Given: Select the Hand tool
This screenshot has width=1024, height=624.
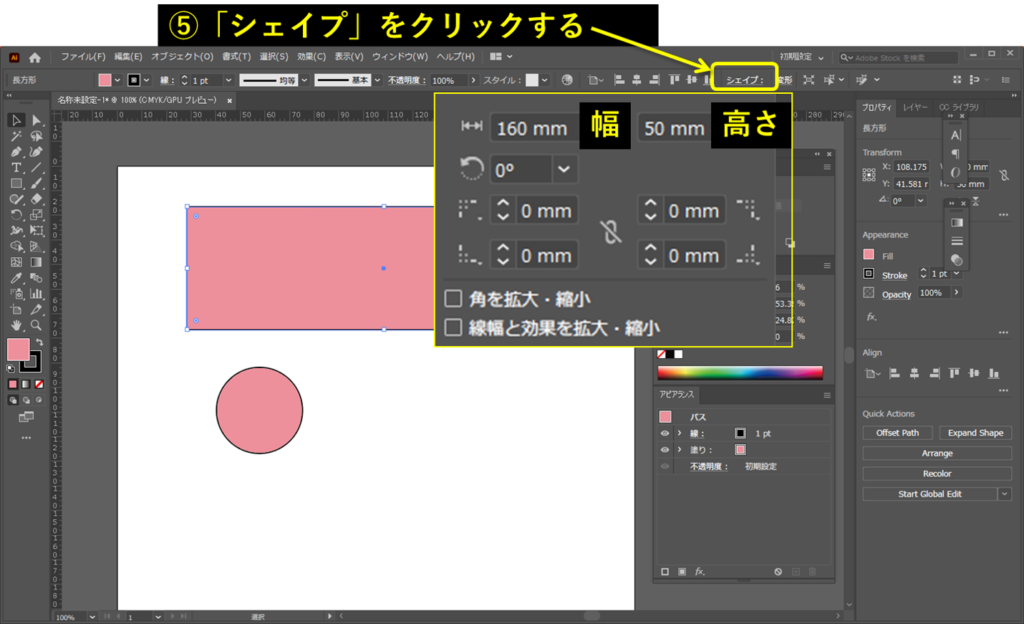Looking at the screenshot, I should point(17,325).
